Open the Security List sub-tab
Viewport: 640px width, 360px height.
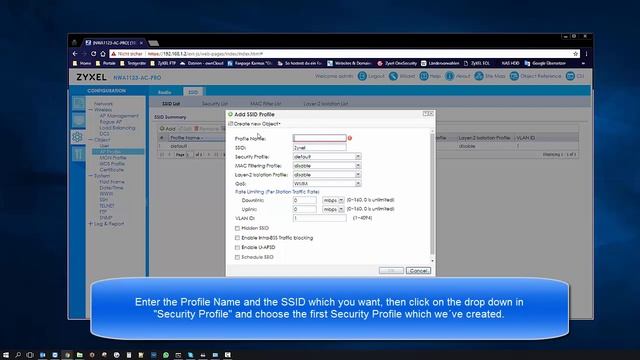(215, 104)
